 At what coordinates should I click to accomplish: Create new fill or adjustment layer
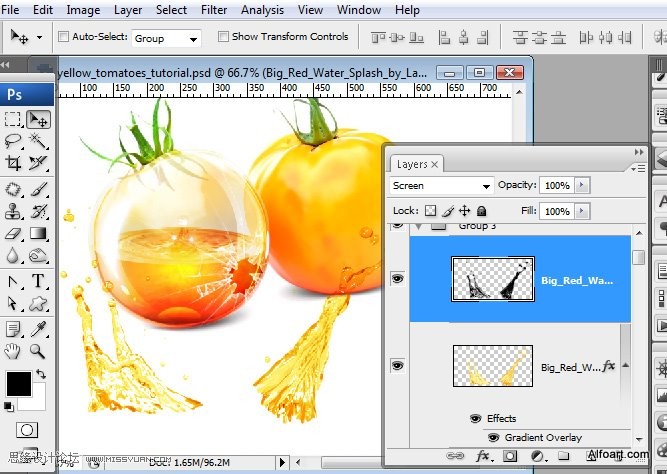[537, 456]
